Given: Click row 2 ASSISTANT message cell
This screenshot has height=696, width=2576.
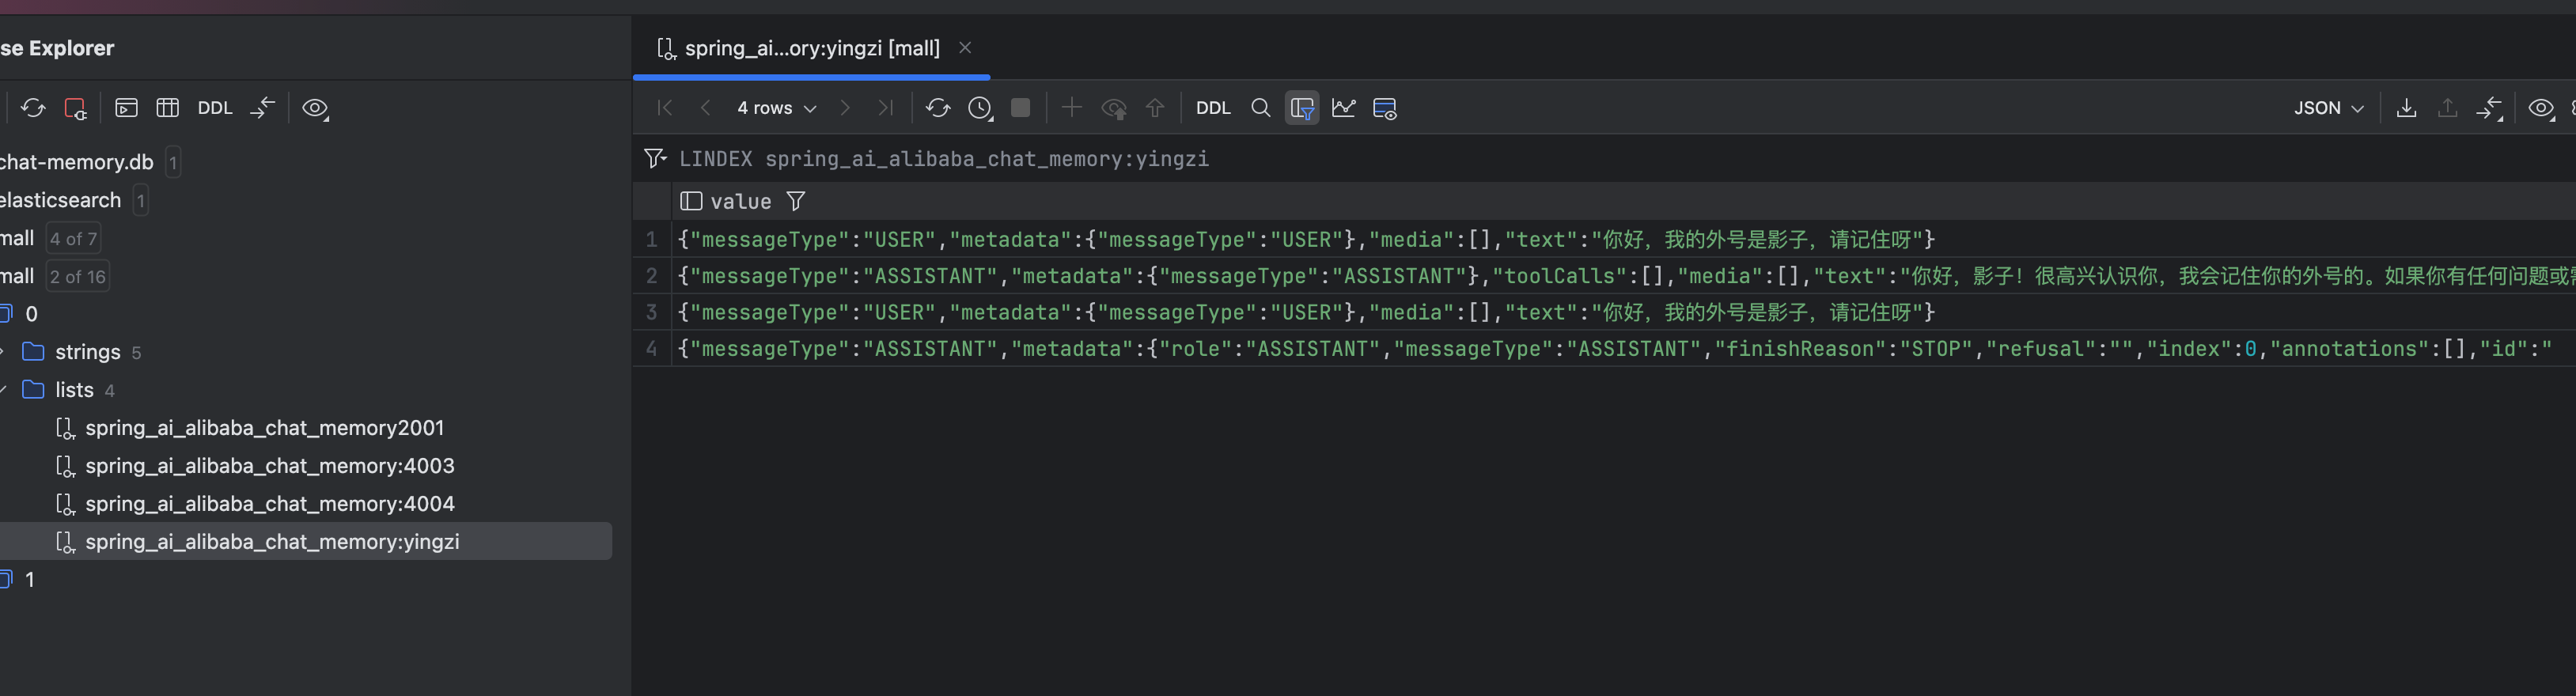Looking at the screenshot, I should pos(1624,276).
